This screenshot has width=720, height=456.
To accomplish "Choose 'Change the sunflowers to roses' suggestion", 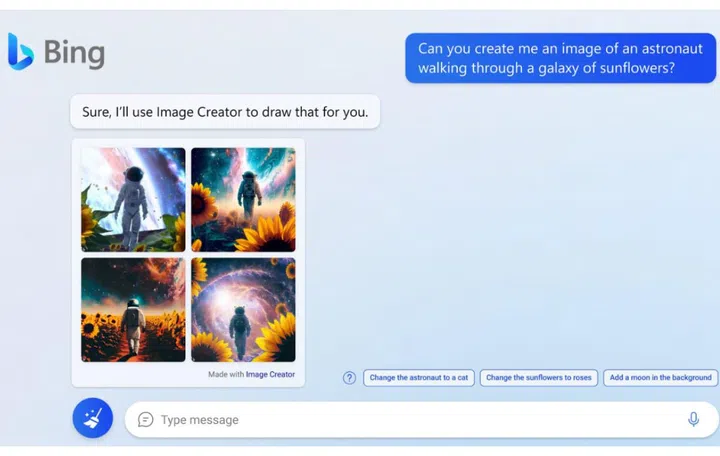I will [x=539, y=378].
